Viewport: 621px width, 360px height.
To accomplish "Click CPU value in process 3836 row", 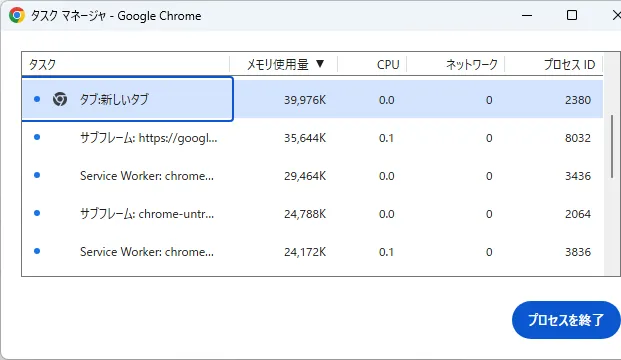I will pyautogui.click(x=386, y=252).
